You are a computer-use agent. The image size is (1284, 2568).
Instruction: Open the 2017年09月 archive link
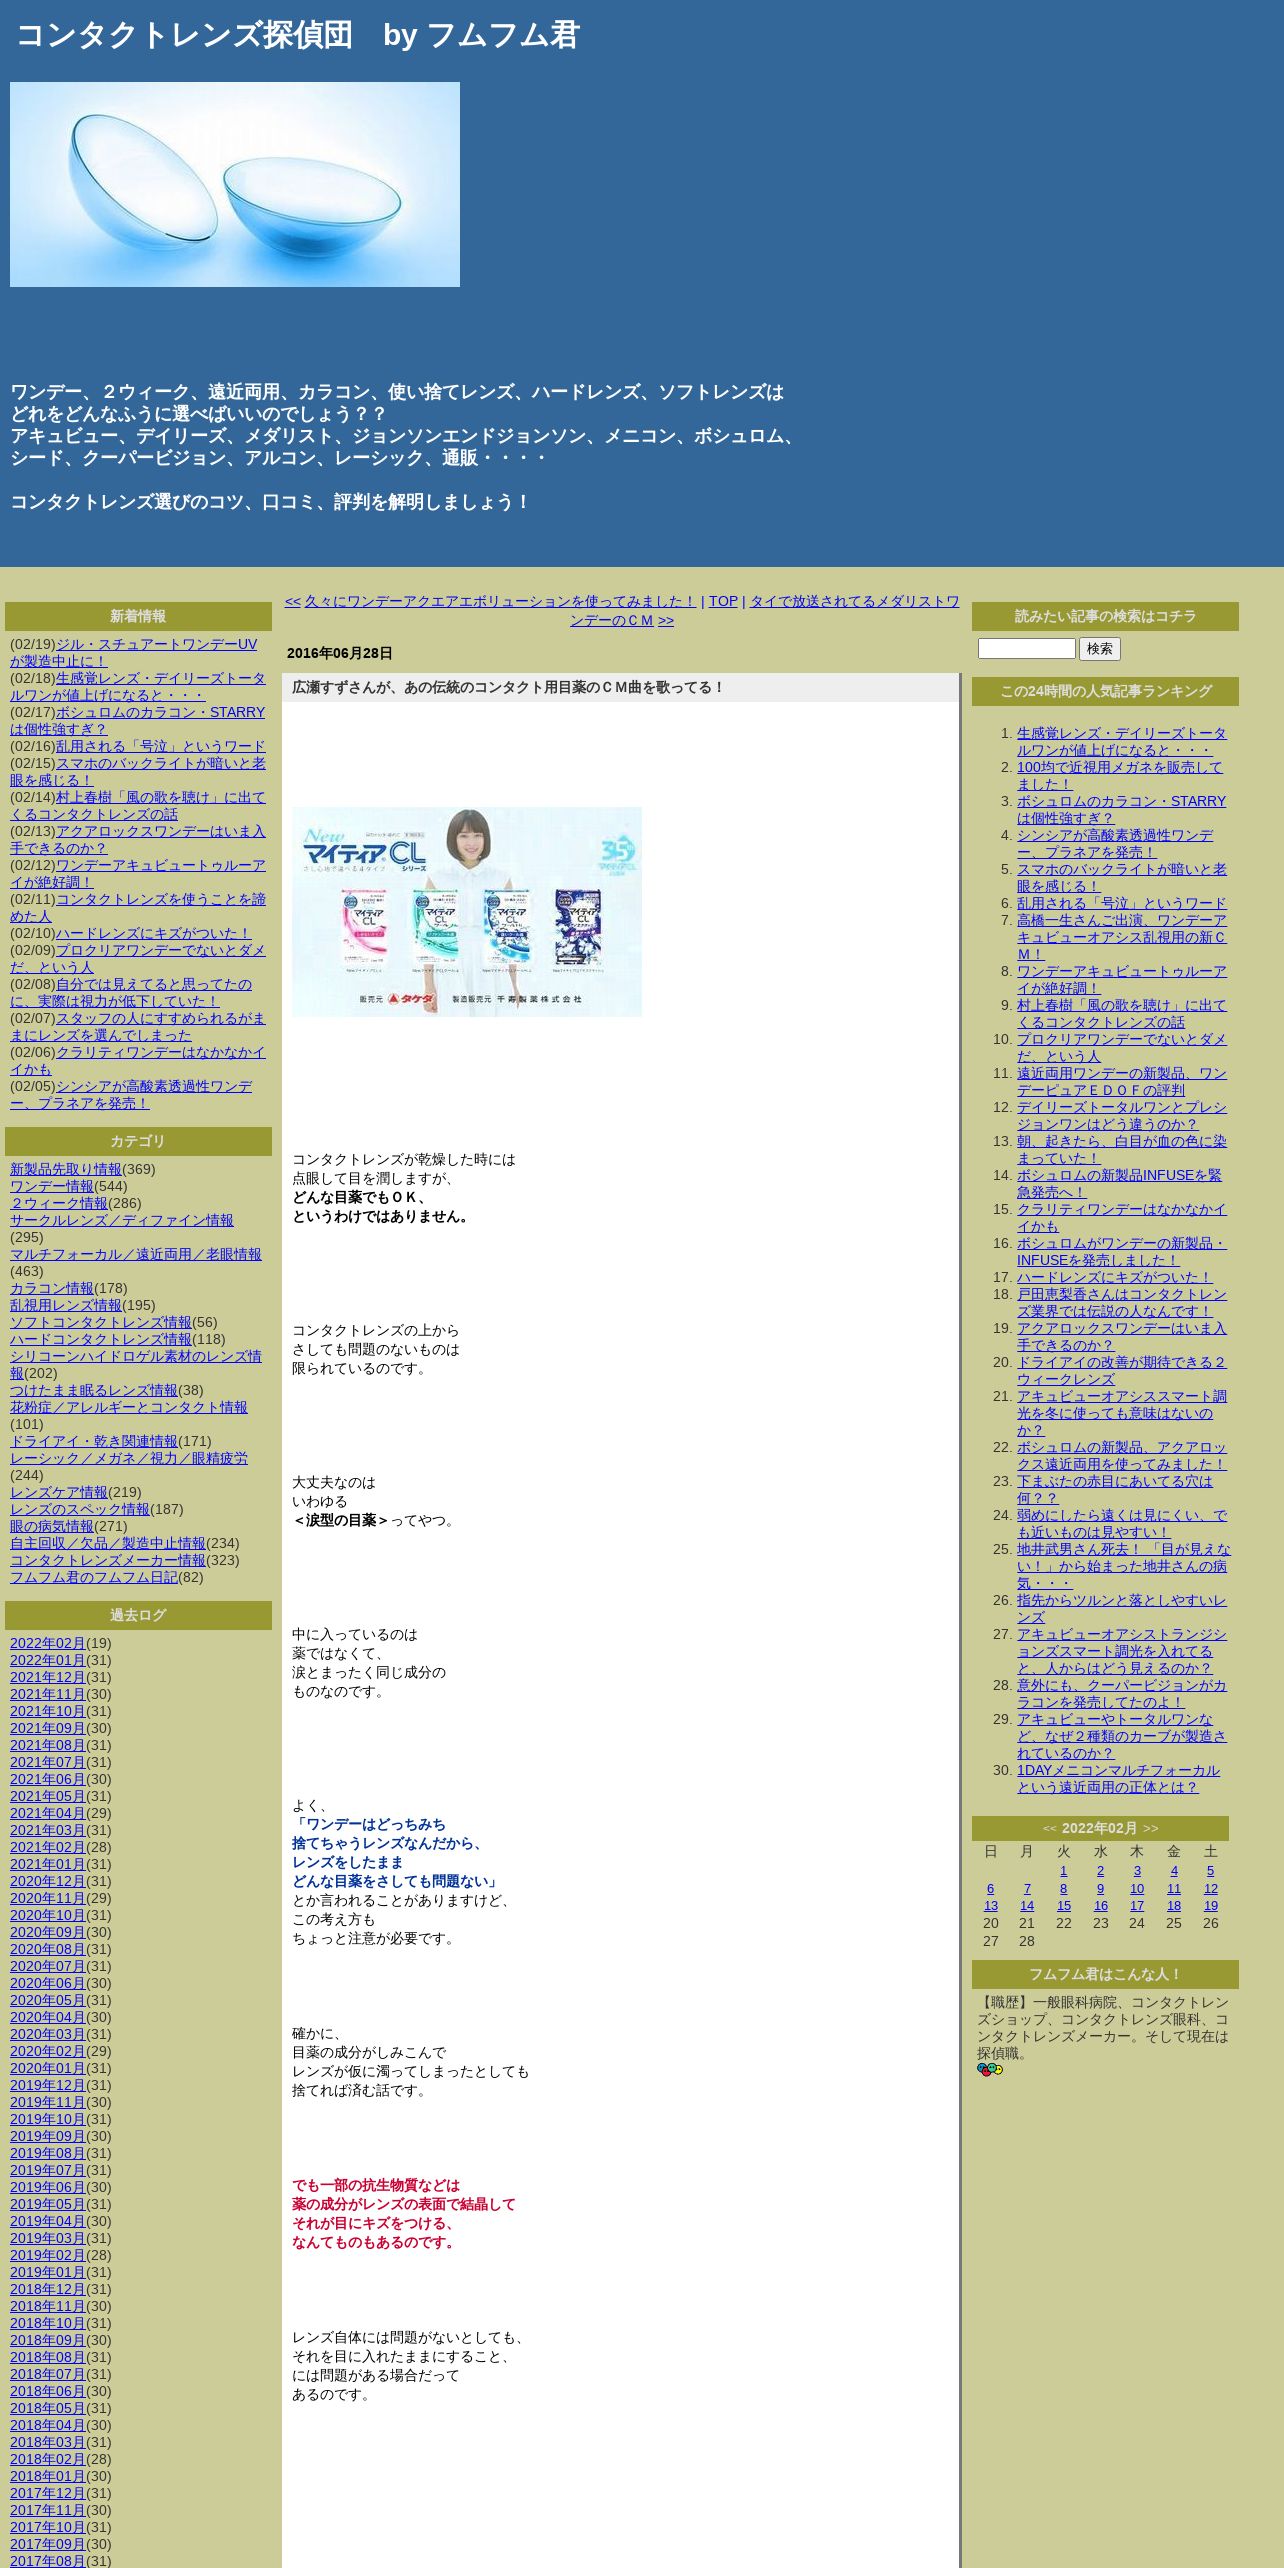click(48, 2544)
